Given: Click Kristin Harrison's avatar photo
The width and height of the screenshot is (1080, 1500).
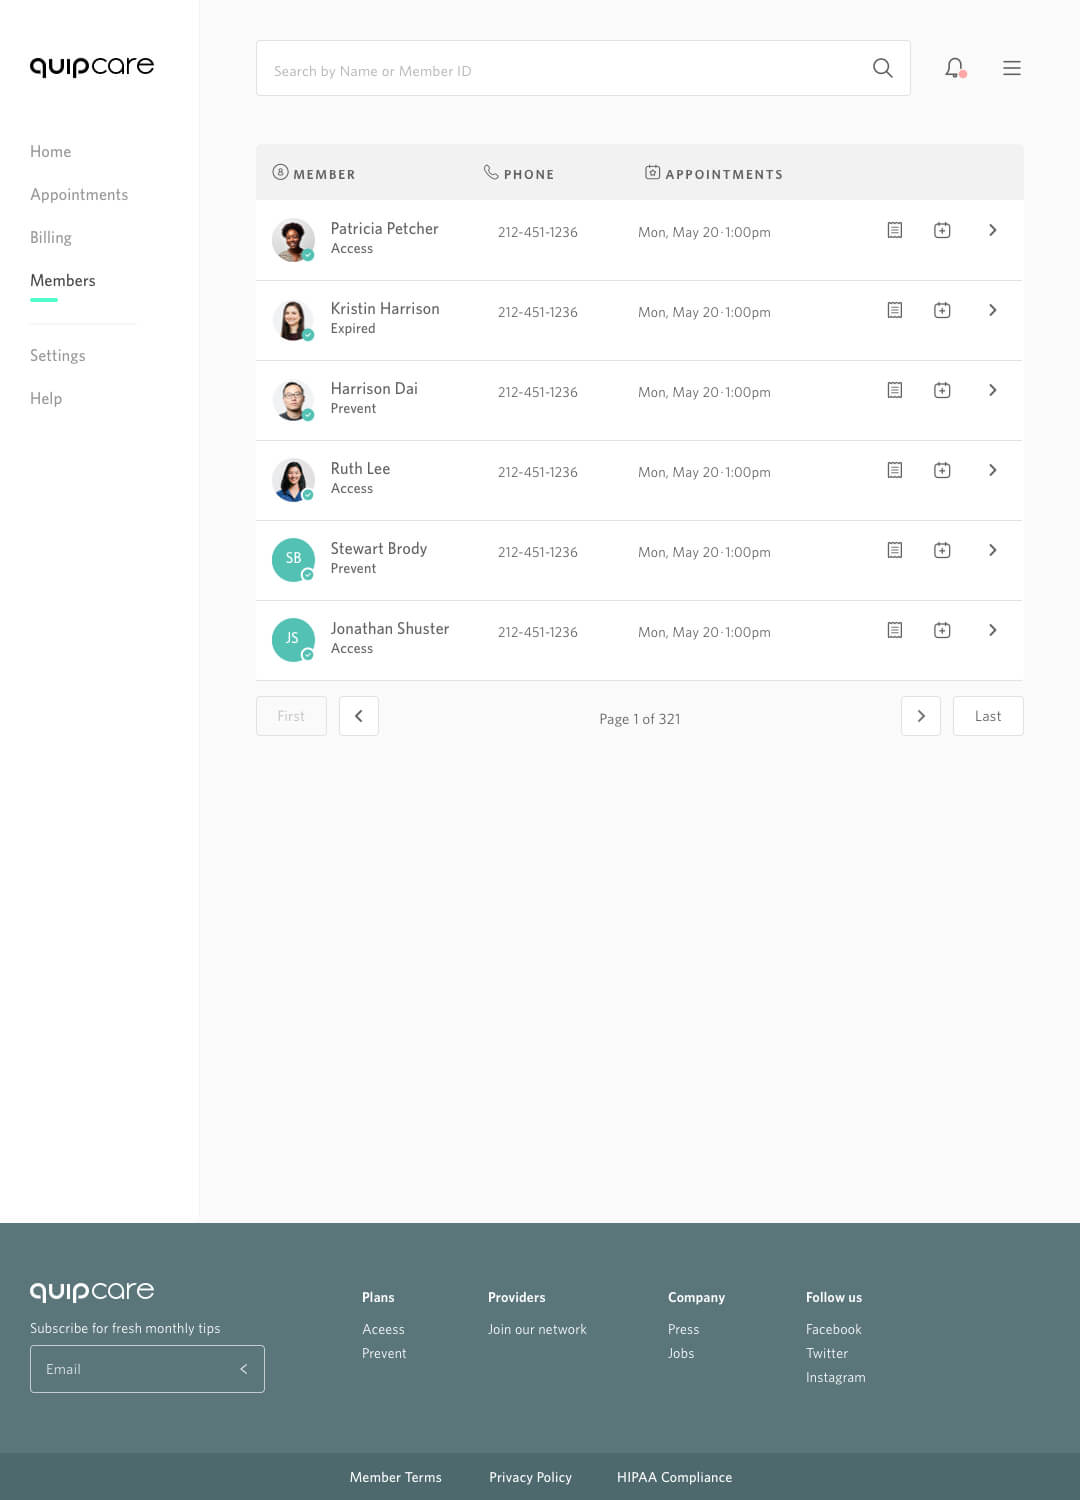Looking at the screenshot, I should [293, 320].
